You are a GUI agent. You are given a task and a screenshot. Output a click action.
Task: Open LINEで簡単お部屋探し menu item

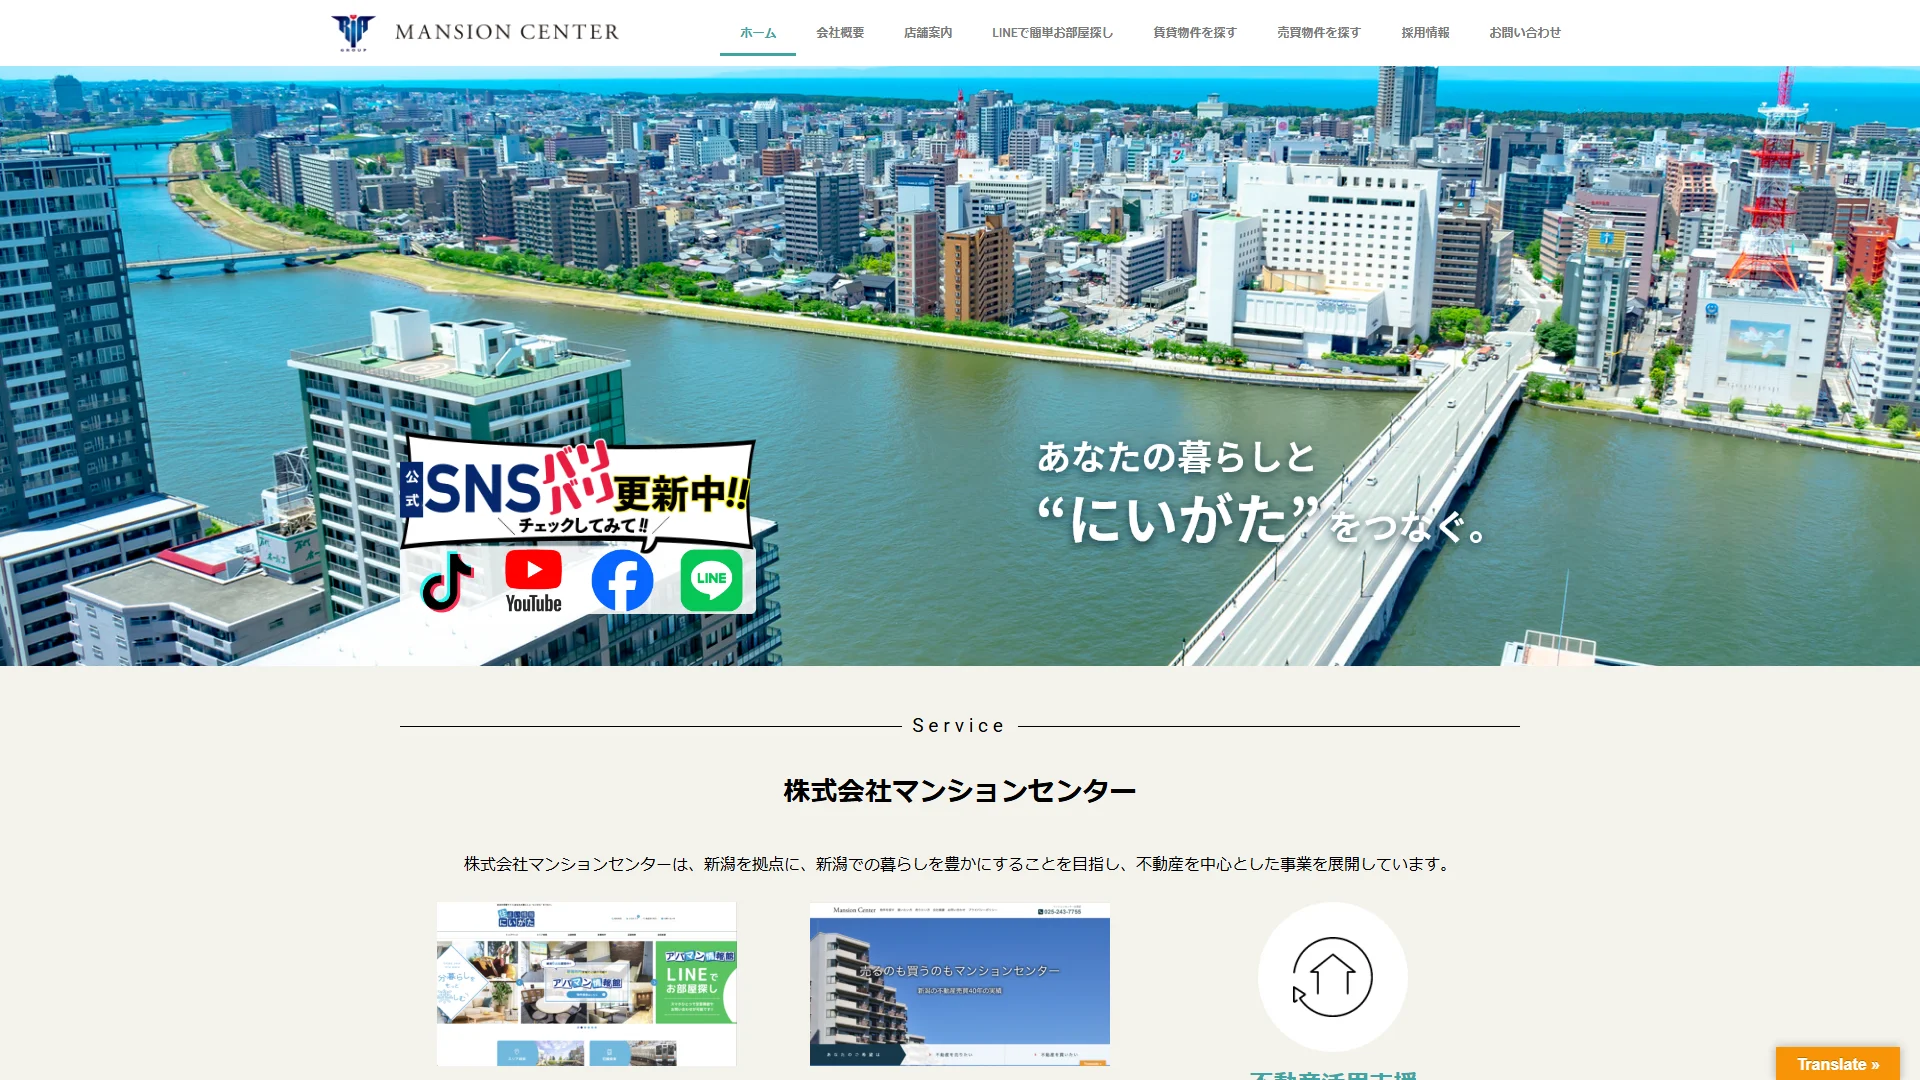click(1052, 33)
